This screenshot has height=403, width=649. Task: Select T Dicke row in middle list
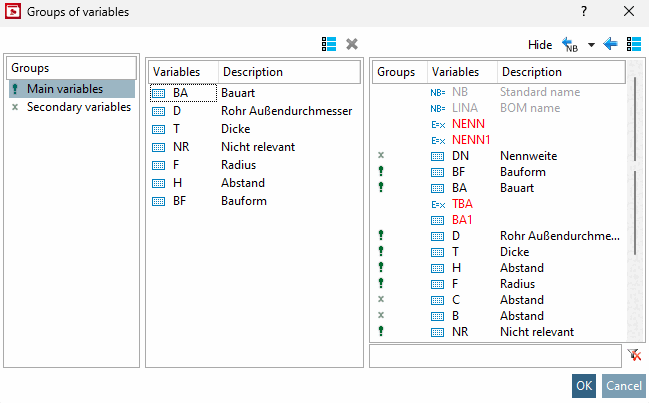[254, 129]
